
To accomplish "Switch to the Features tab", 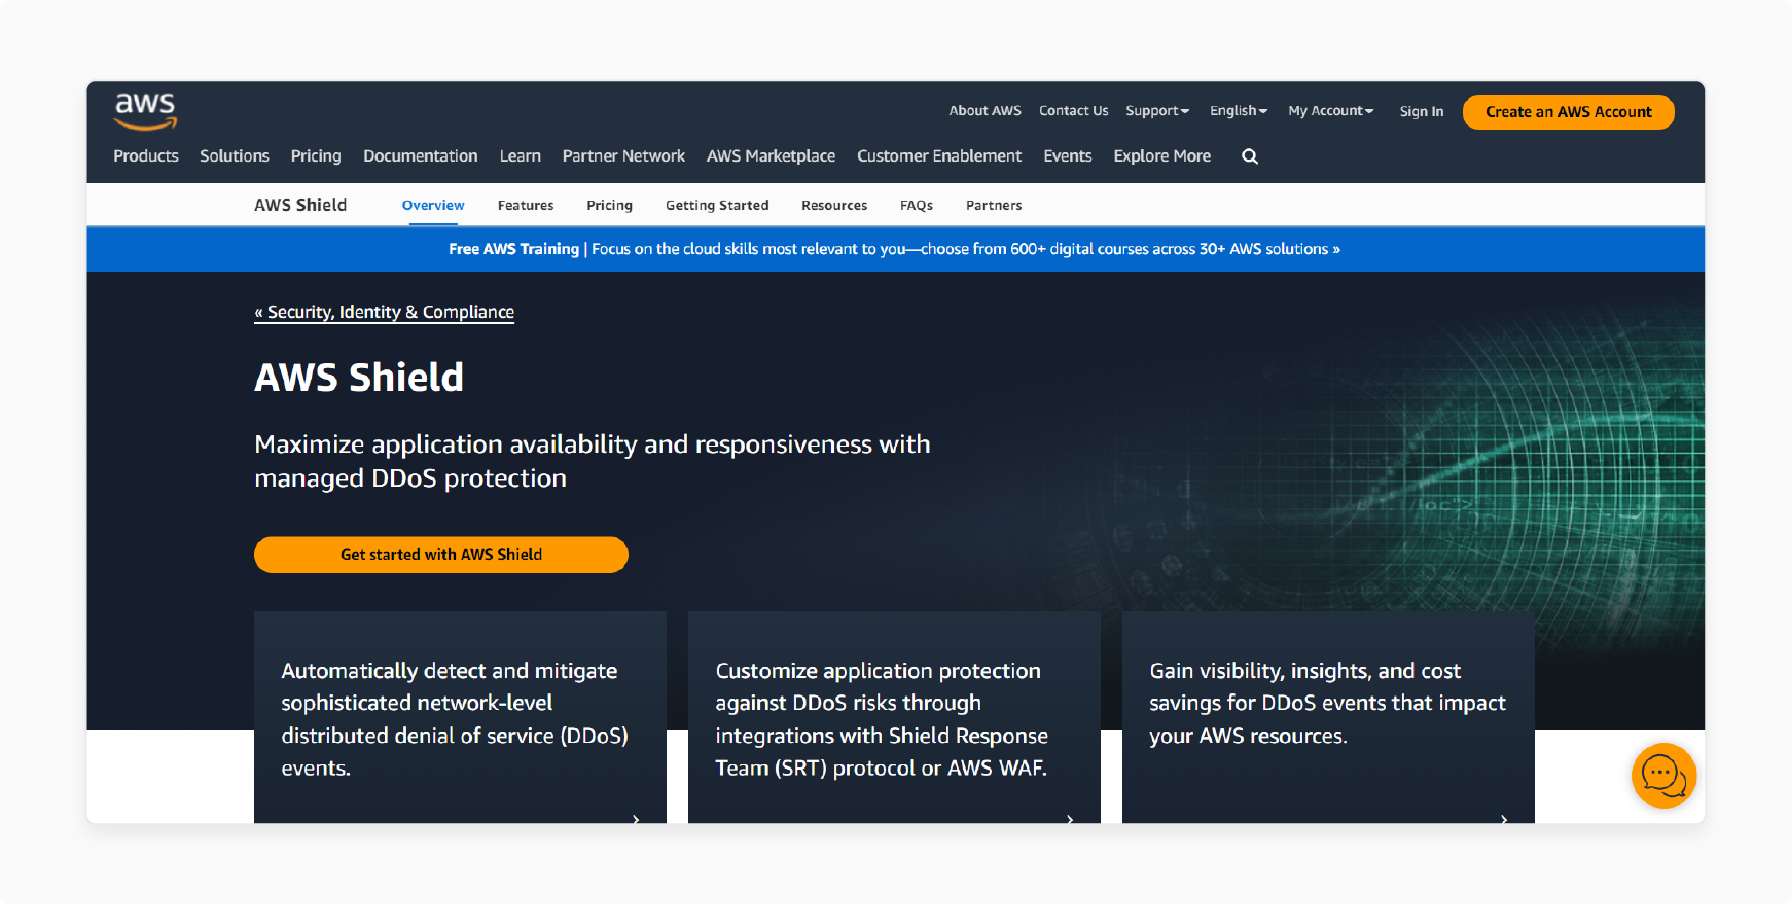I will [525, 205].
